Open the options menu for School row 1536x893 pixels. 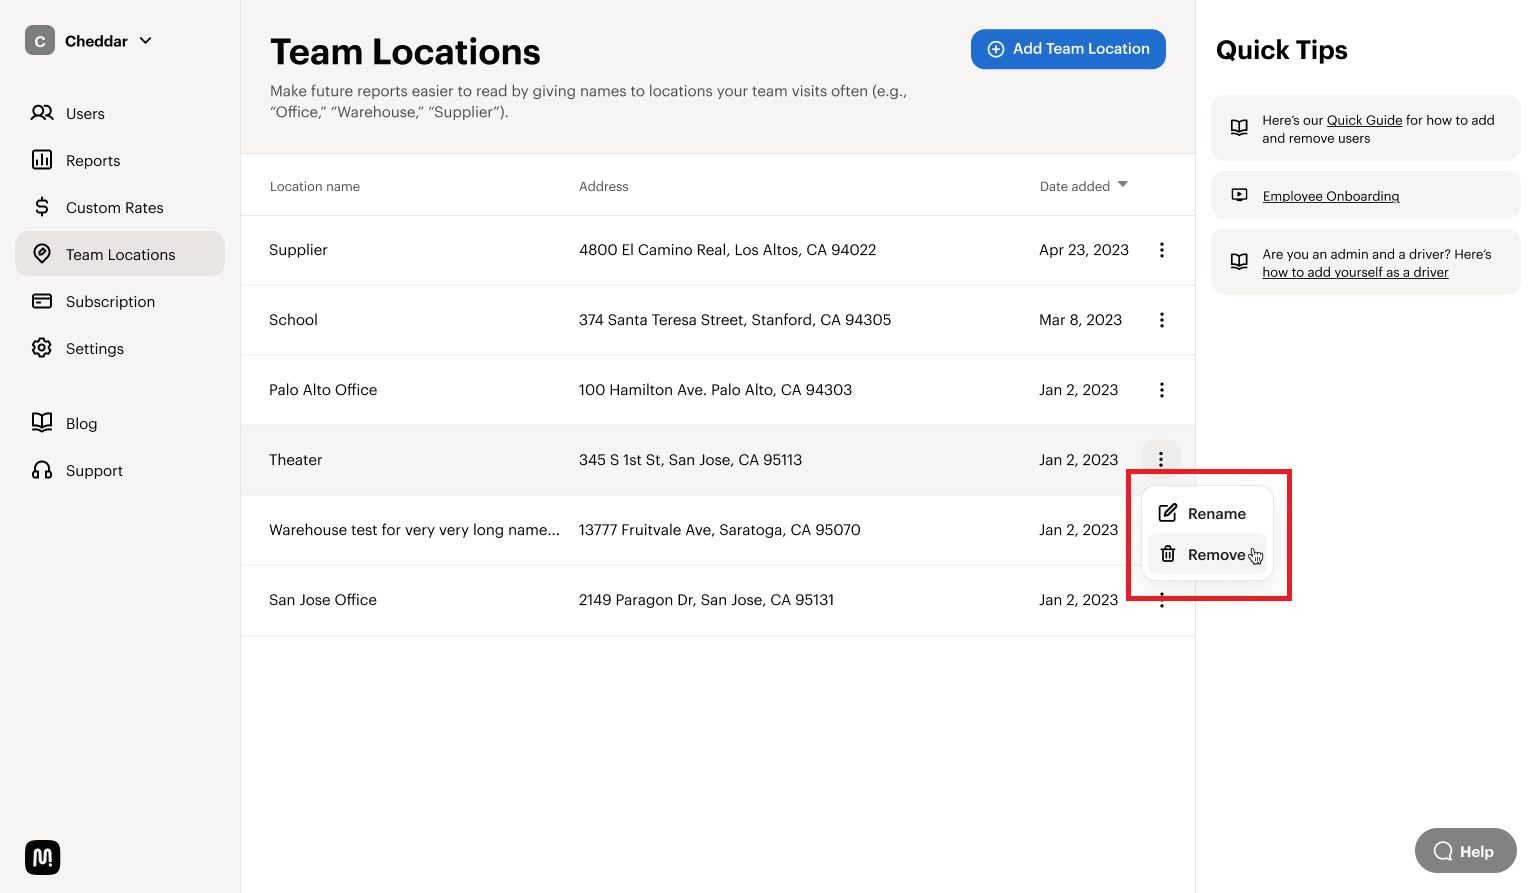1162,320
